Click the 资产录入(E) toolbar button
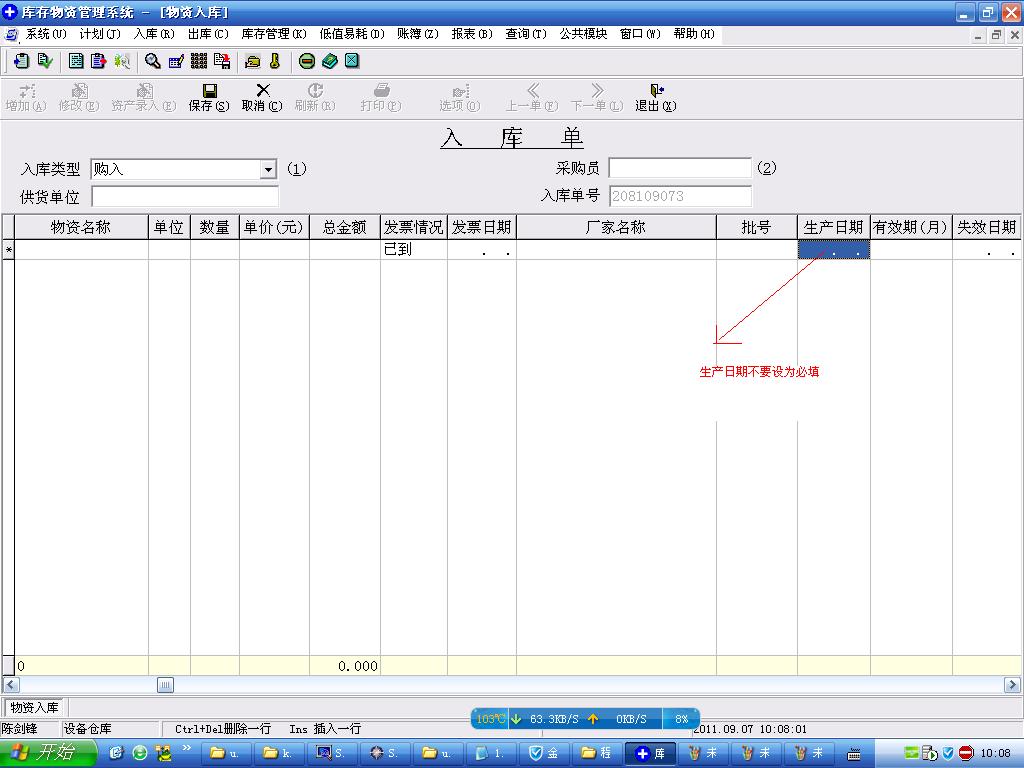The width and height of the screenshot is (1024, 768). pyautogui.click(x=144, y=97)
